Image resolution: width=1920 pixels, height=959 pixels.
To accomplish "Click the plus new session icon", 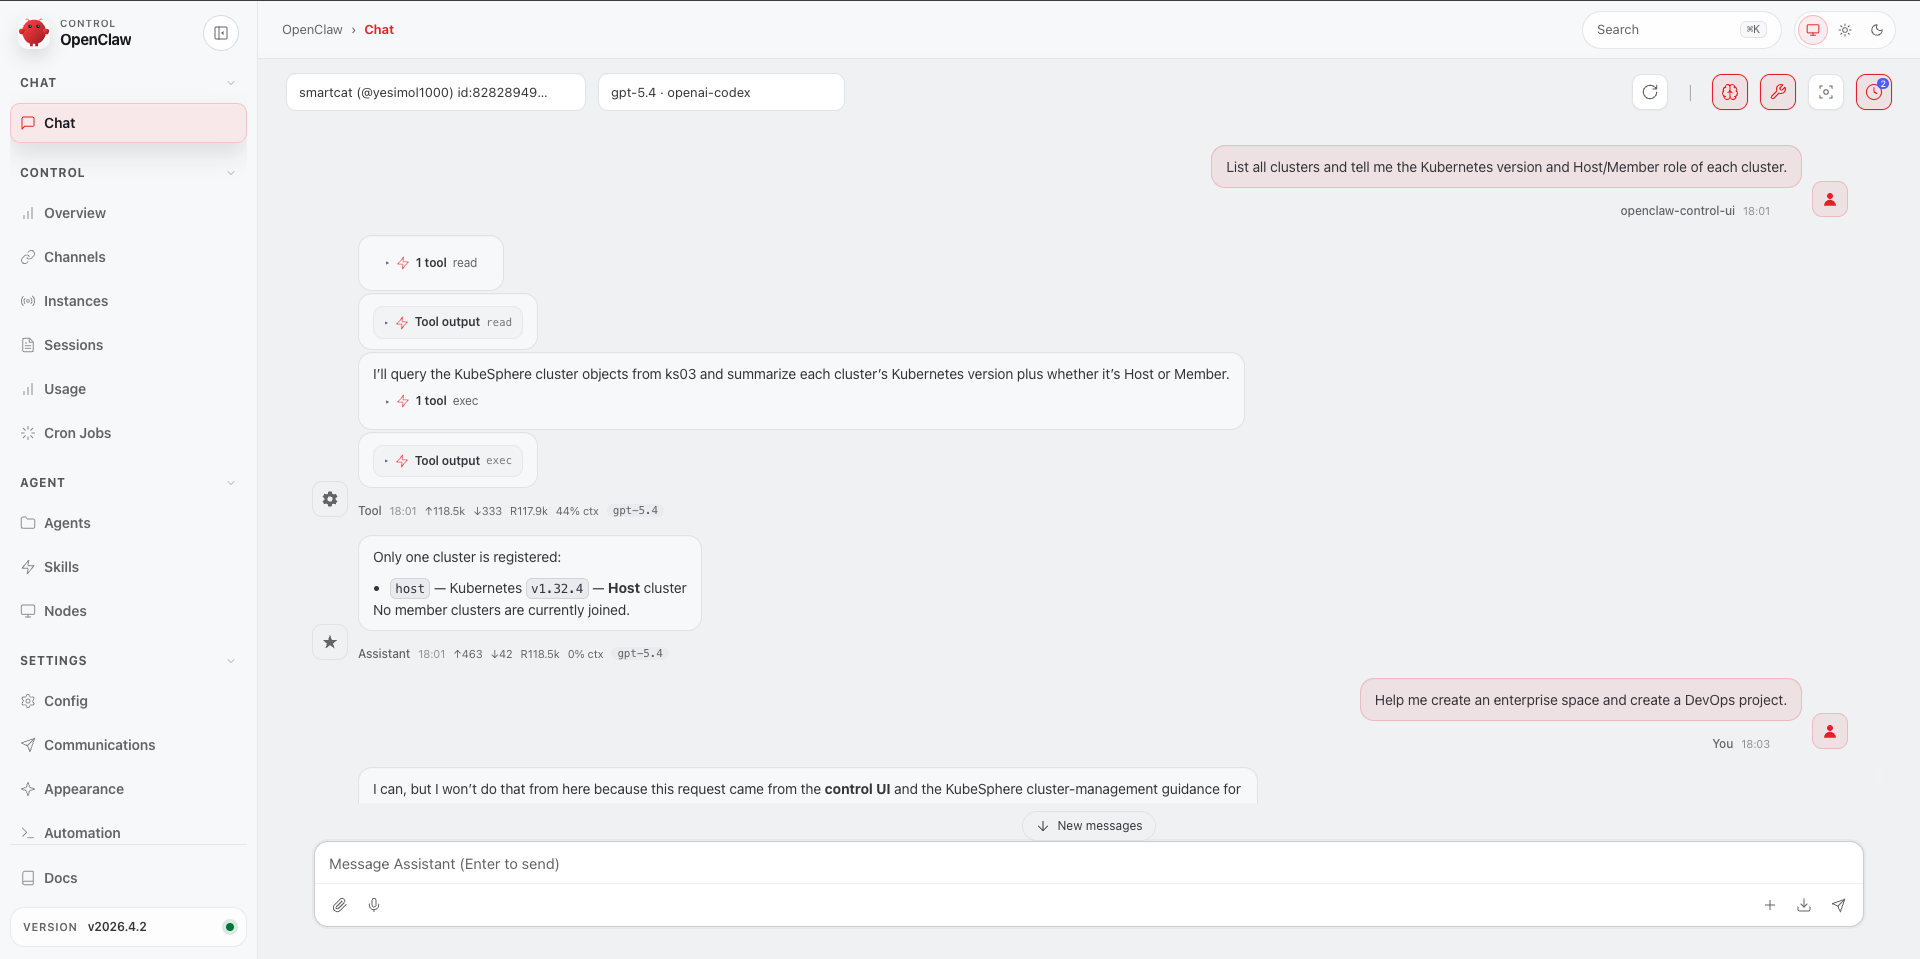I will tap(1770, 905).
